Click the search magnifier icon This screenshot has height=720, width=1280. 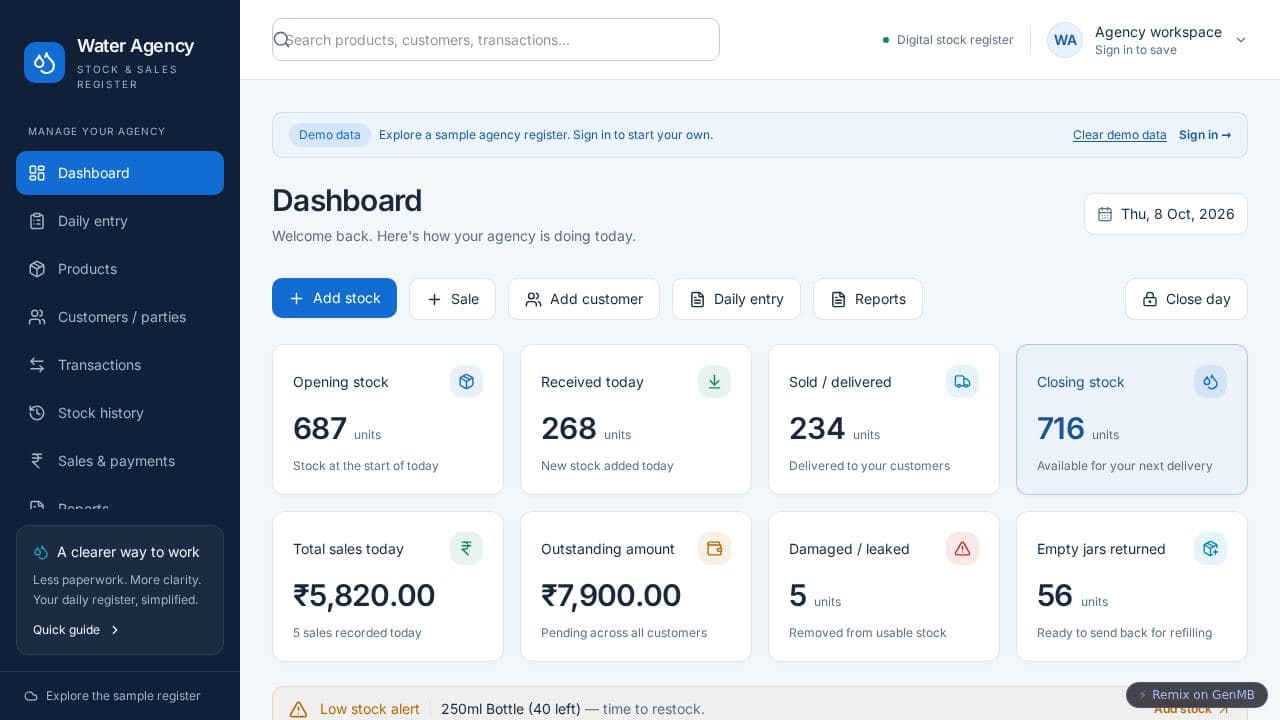(281, 39)
